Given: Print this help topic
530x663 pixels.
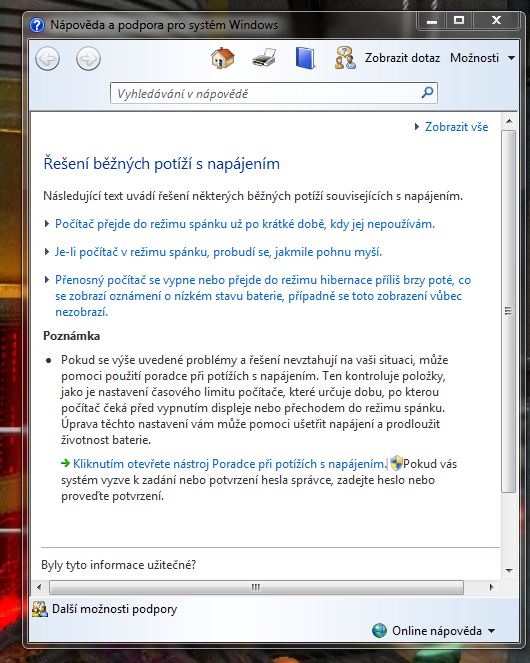Looking at the screenshot, I should [264, 58].
